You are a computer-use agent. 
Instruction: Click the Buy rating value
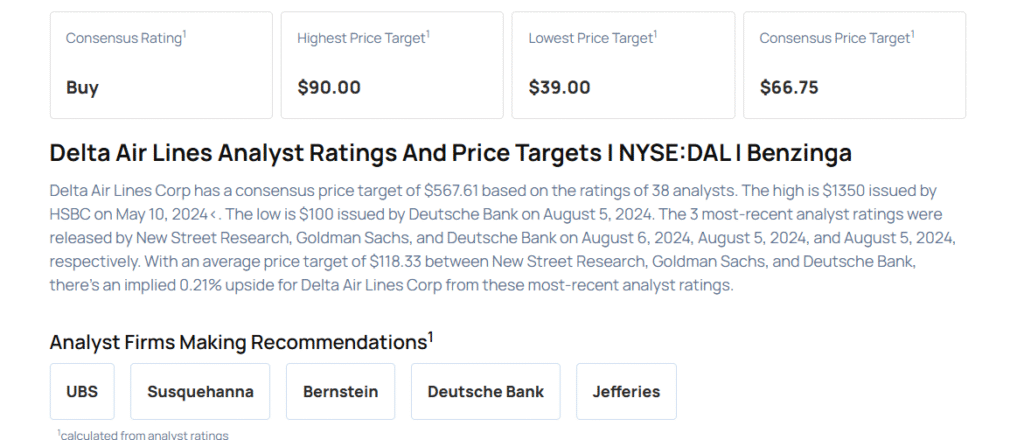coord(82,87)
